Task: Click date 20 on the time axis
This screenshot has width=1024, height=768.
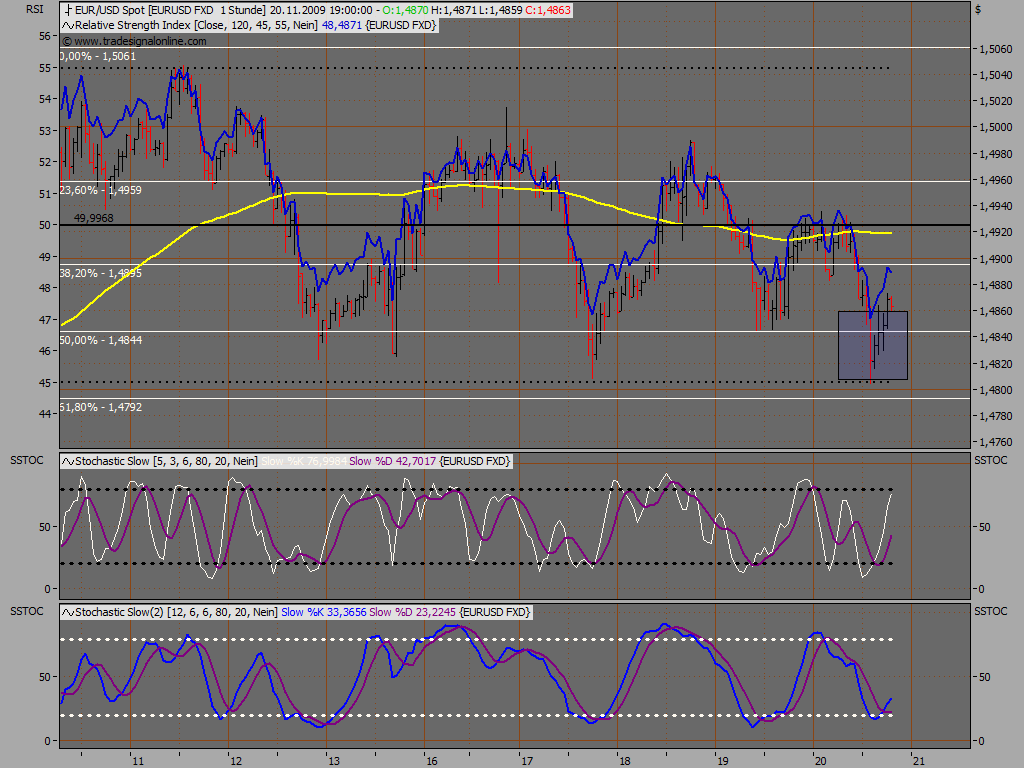Action: 820,761
